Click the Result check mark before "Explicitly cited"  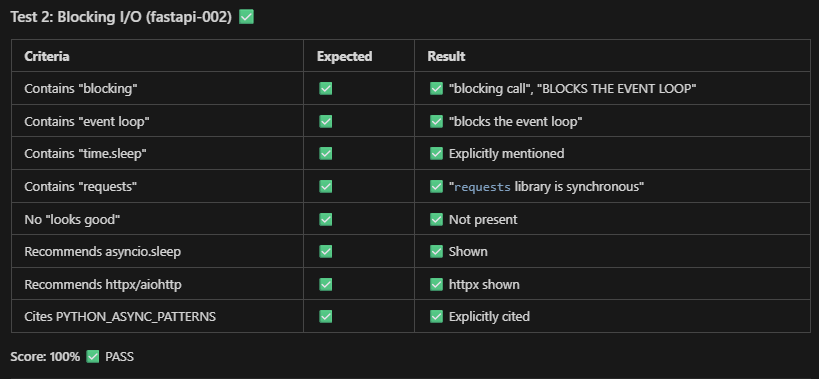(x=436, y=316)
